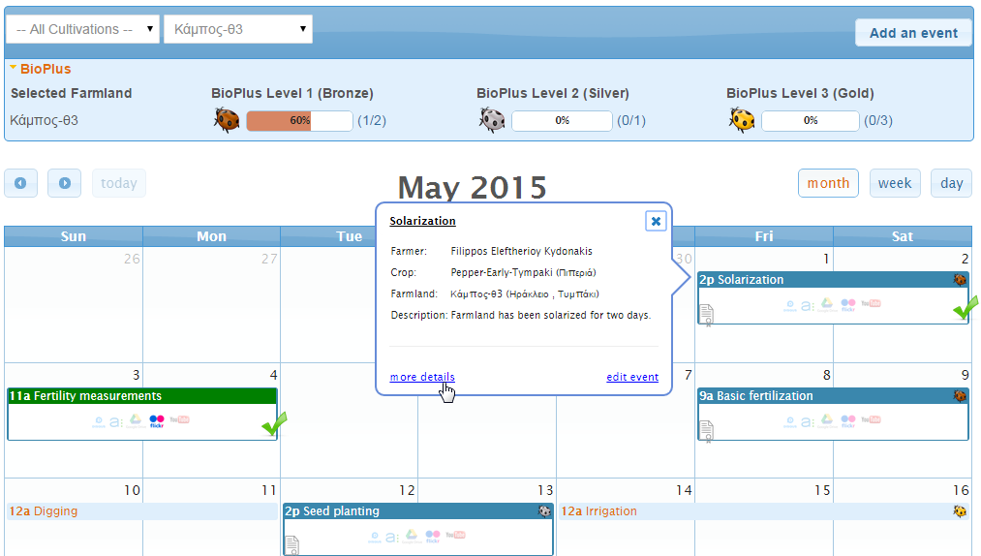Click gold ladybug badge on Irrigation event
This screenshot has height=556, width=981.
tap(960, 511)
